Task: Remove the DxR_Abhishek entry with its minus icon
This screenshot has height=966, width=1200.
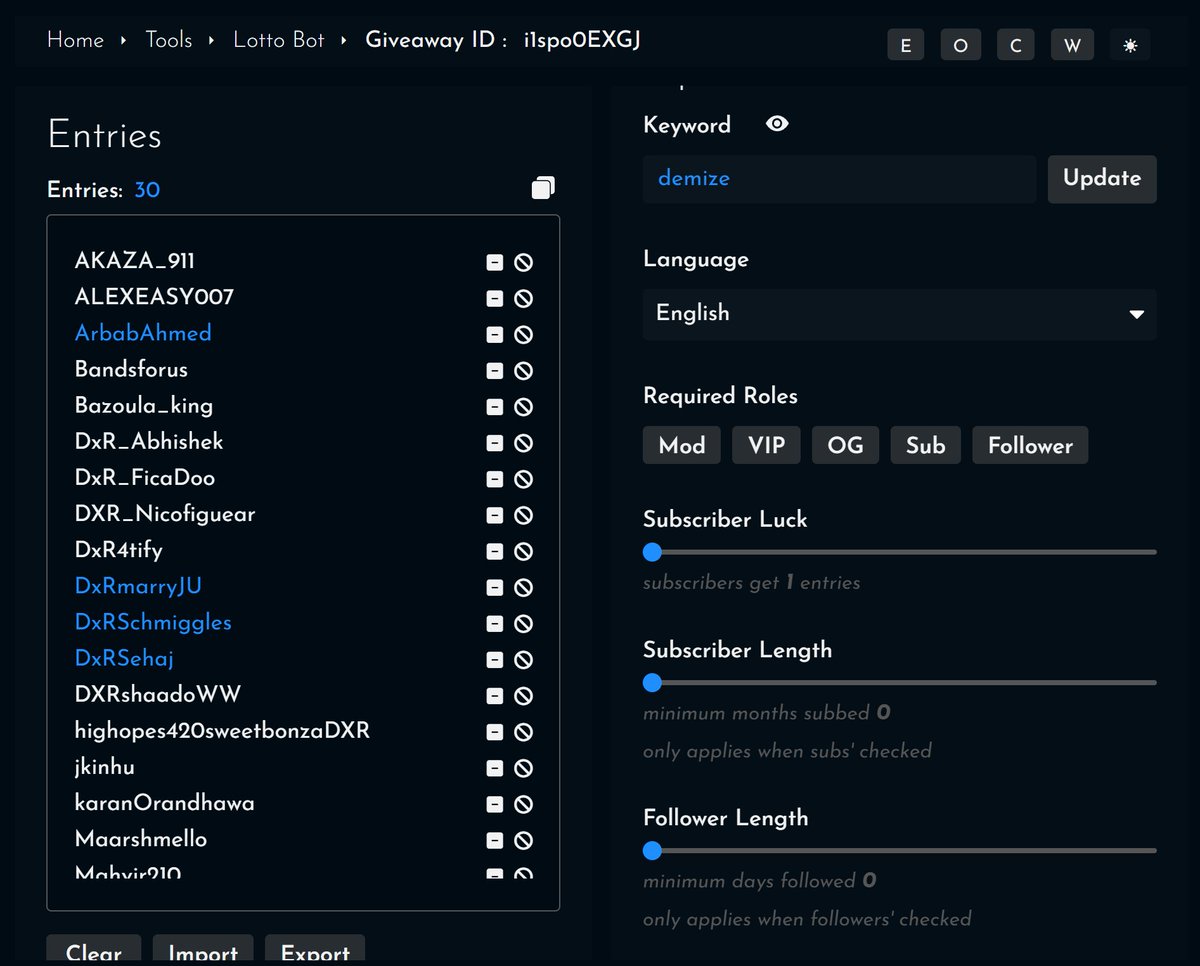Action: pyautogui.click(x=494, y=442)
